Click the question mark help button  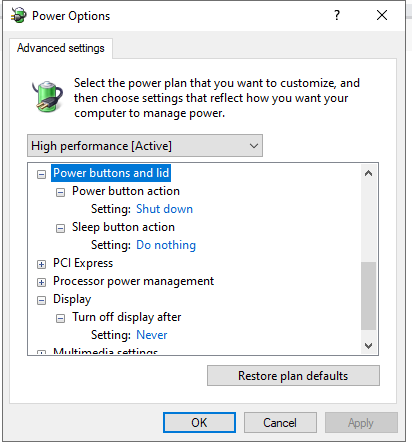[337, 15]
